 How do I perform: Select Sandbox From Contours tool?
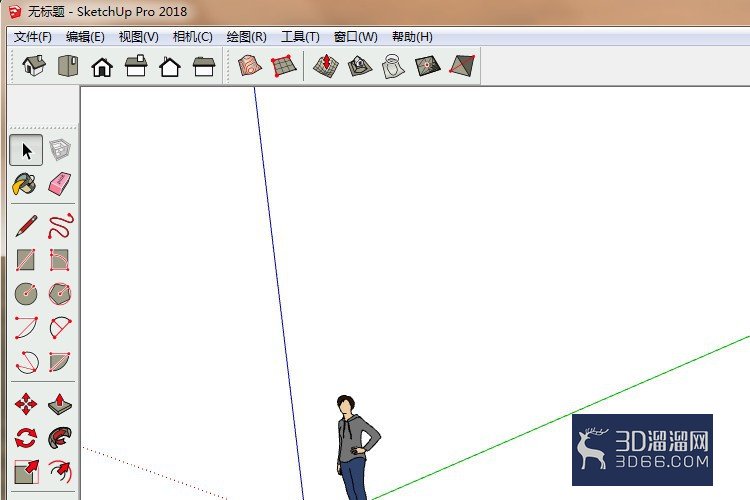[x=250, y=66]
